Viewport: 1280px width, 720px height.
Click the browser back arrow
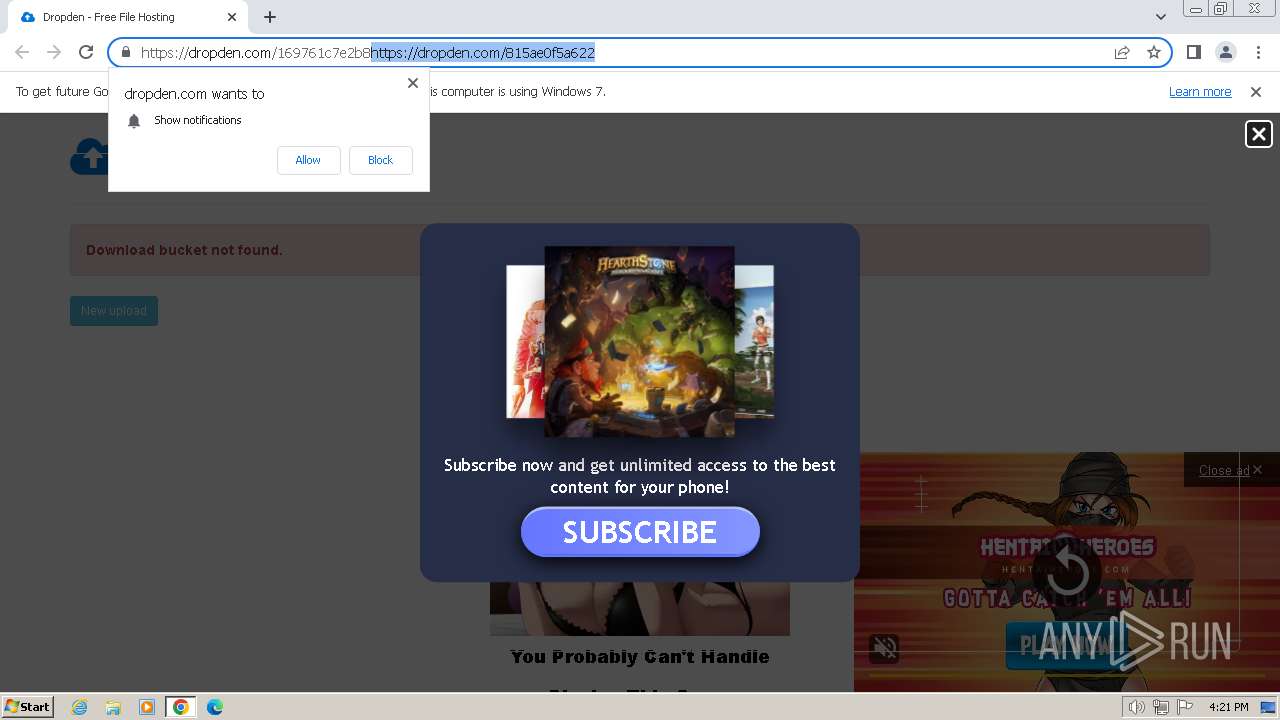(22, 52)
